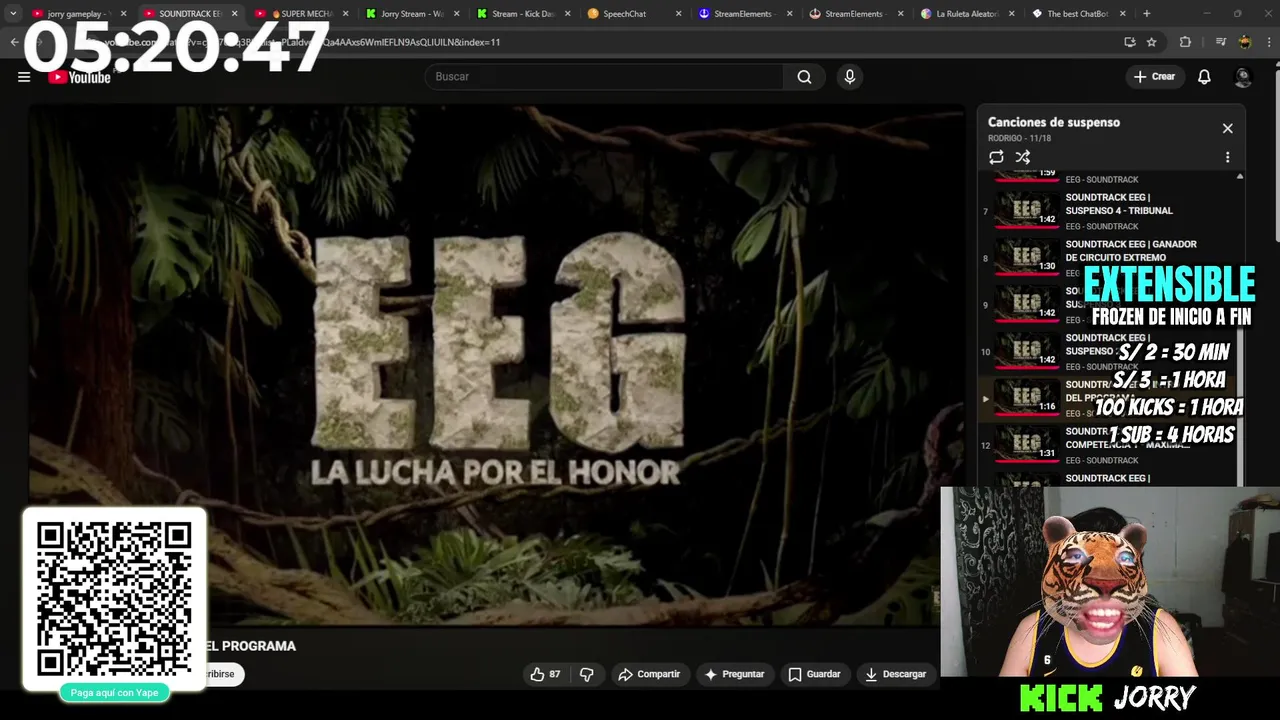Switch to The best ChatBot tab

pos(1076,14)
